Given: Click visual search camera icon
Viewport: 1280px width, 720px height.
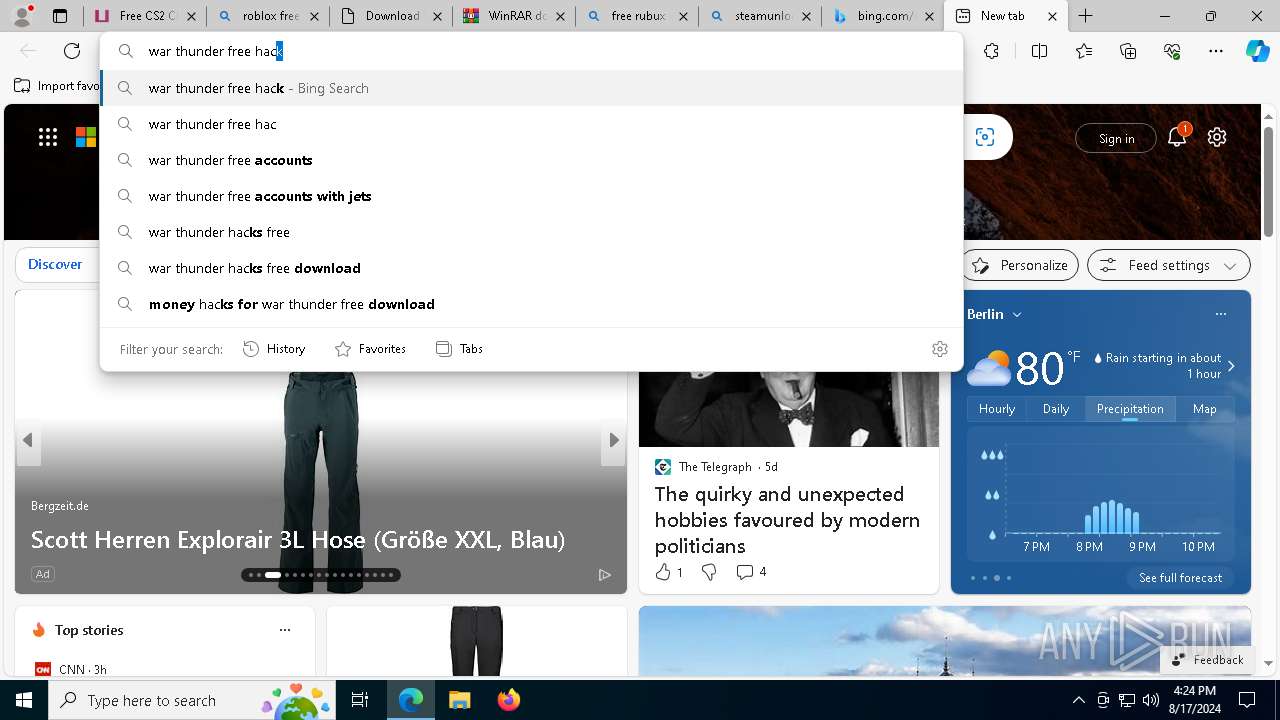Looking at the screenshot, I should click(985, 137).
